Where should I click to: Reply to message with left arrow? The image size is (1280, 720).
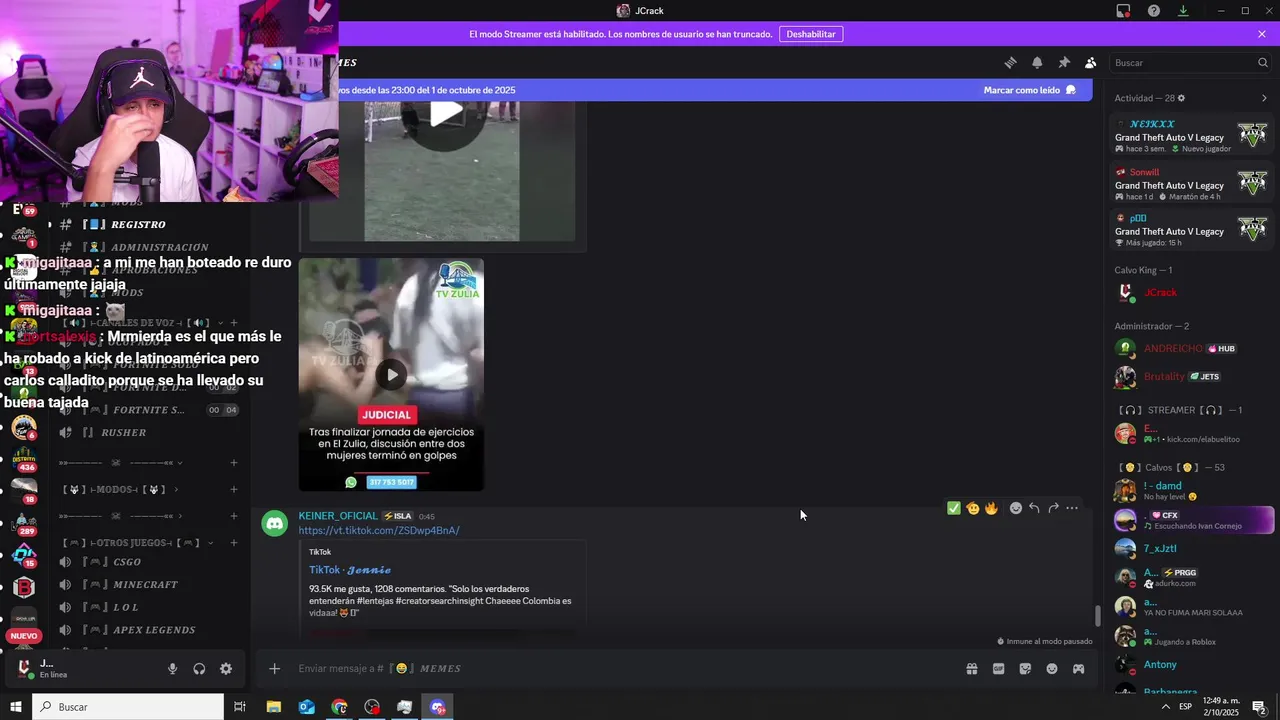tap(1034, 508)
